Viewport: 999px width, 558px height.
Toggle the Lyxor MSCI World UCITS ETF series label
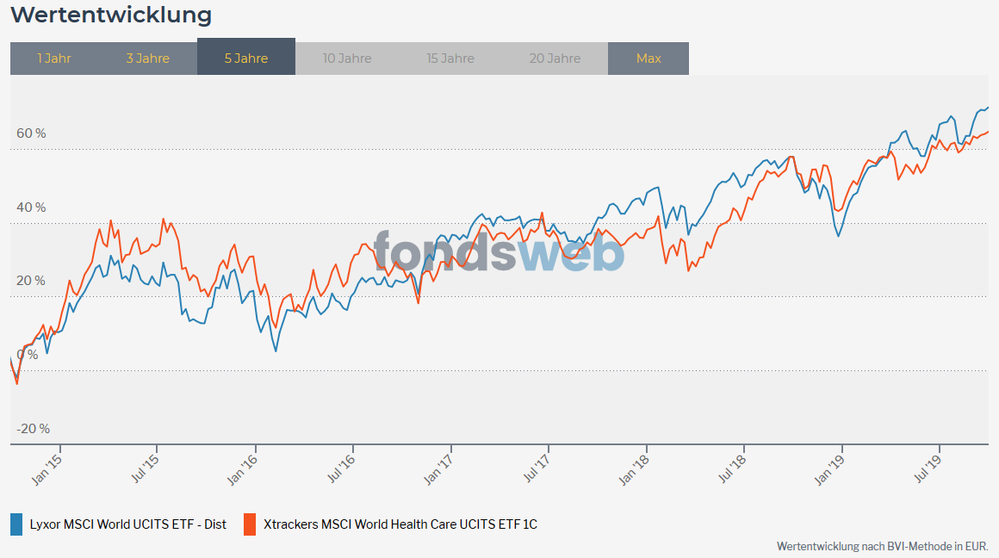pos(126,523)
